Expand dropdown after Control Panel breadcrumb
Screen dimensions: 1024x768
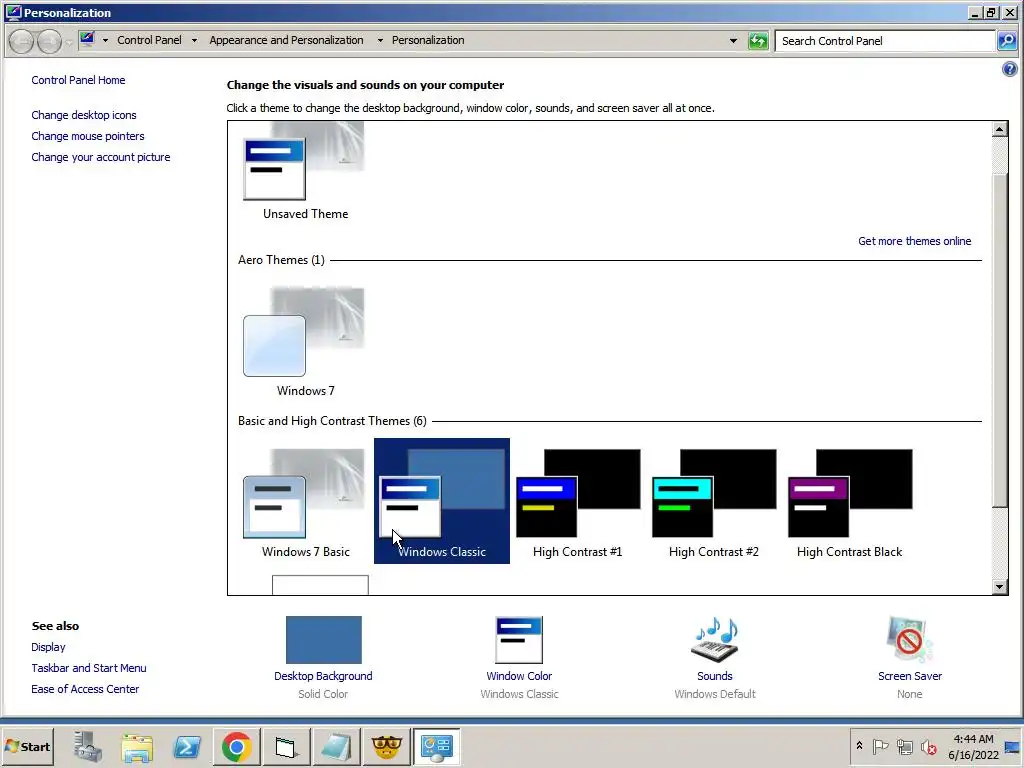click(x=194, y=40)
